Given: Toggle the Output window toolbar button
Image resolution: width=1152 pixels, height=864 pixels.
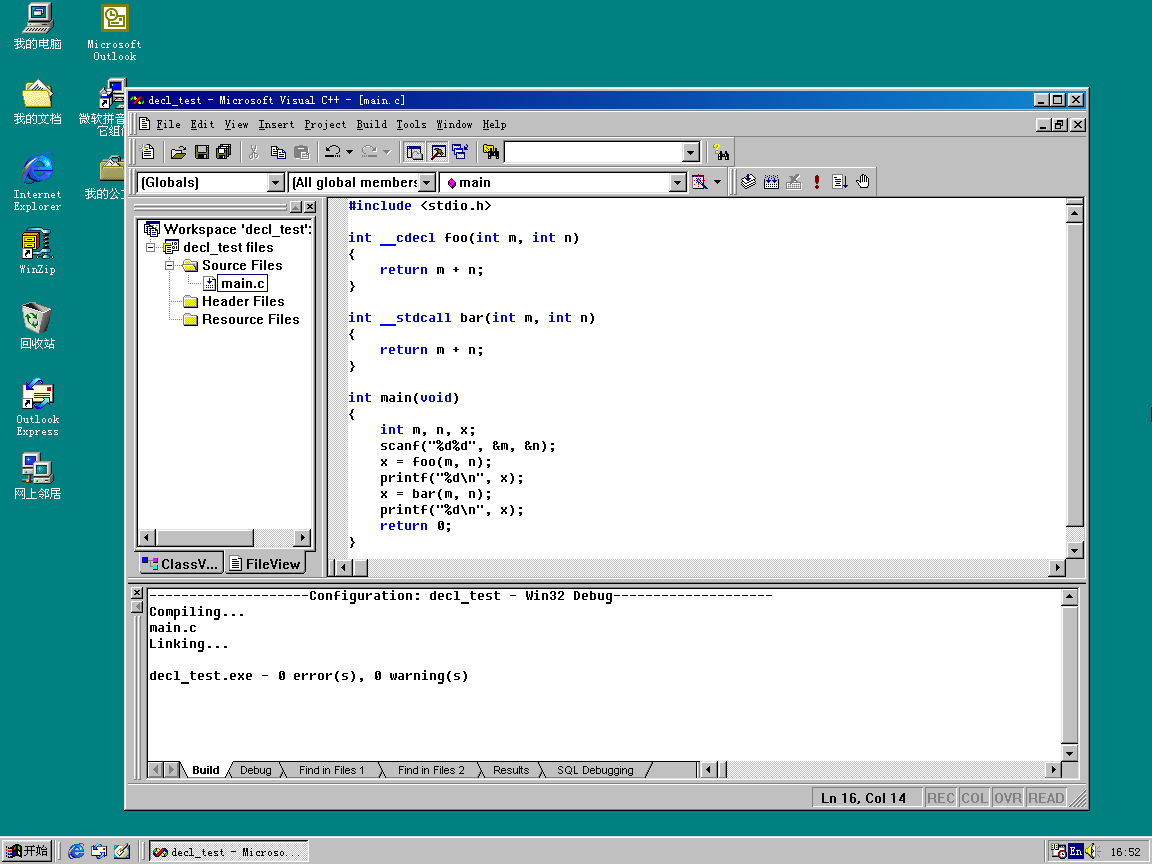Looking at the screenshot, I should (x=437, y=152).
